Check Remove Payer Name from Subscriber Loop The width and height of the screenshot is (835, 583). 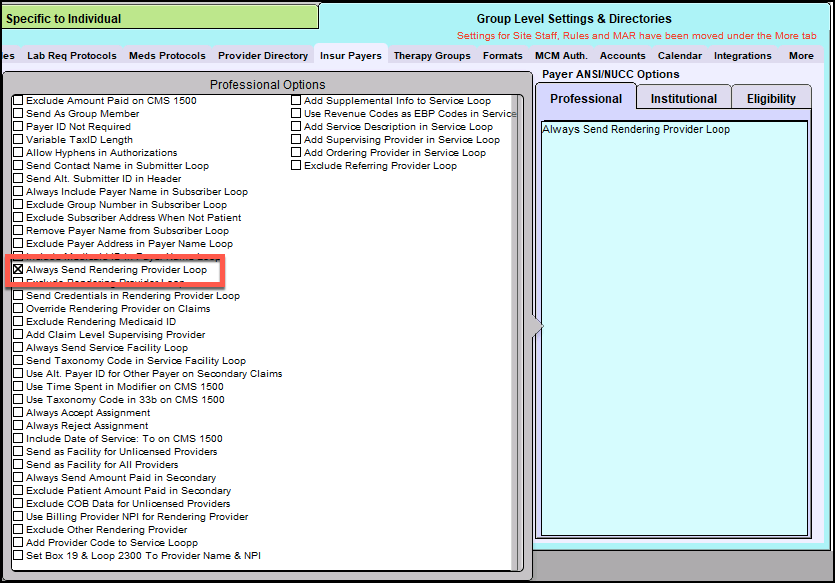pyautogui.click(x=18, y=231)
